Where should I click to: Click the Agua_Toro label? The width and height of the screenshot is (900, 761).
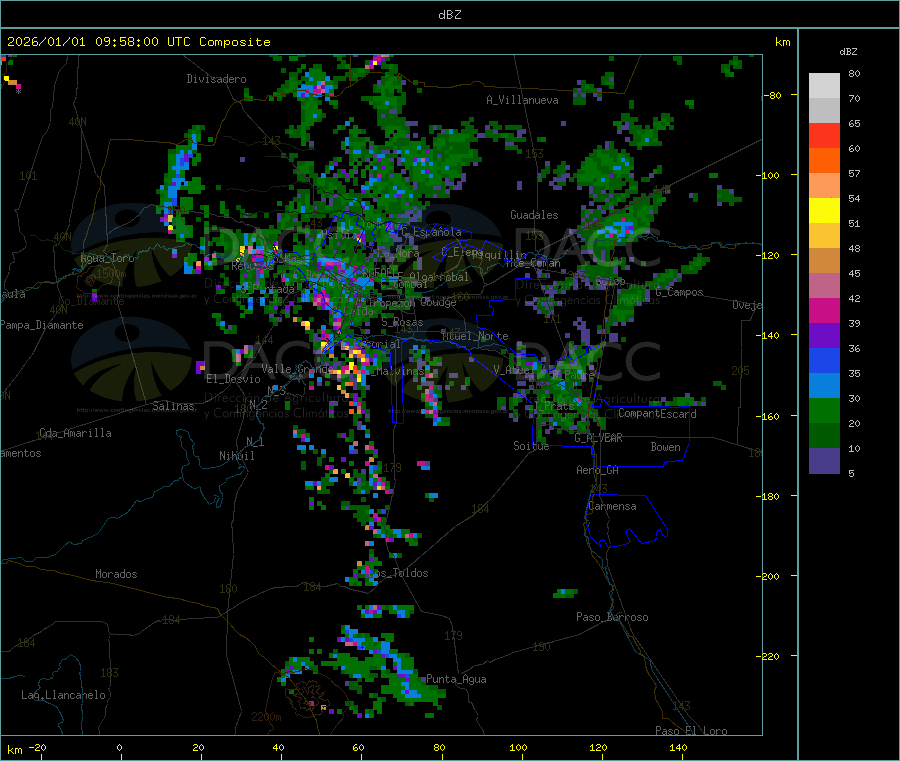pos(107,258)
